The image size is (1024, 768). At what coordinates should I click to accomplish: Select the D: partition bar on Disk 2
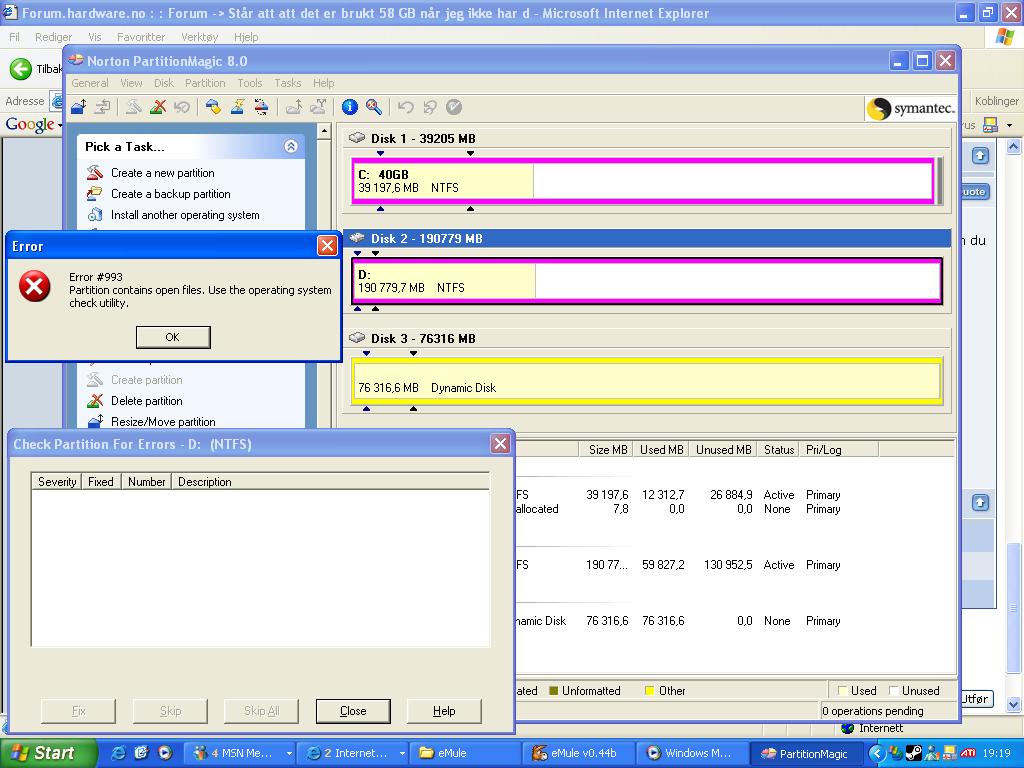click(x=647, y=281)
